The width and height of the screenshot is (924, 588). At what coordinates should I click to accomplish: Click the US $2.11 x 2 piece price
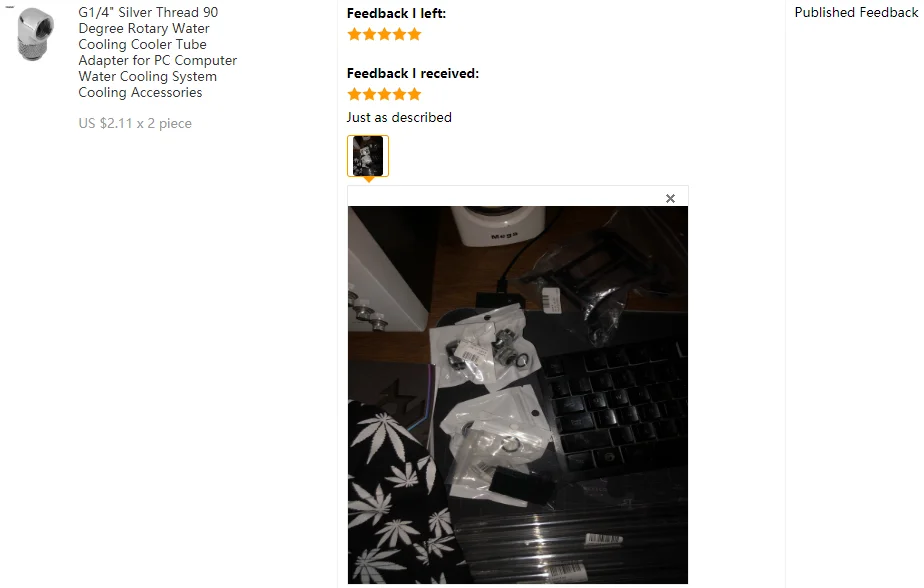pos(135,123)
